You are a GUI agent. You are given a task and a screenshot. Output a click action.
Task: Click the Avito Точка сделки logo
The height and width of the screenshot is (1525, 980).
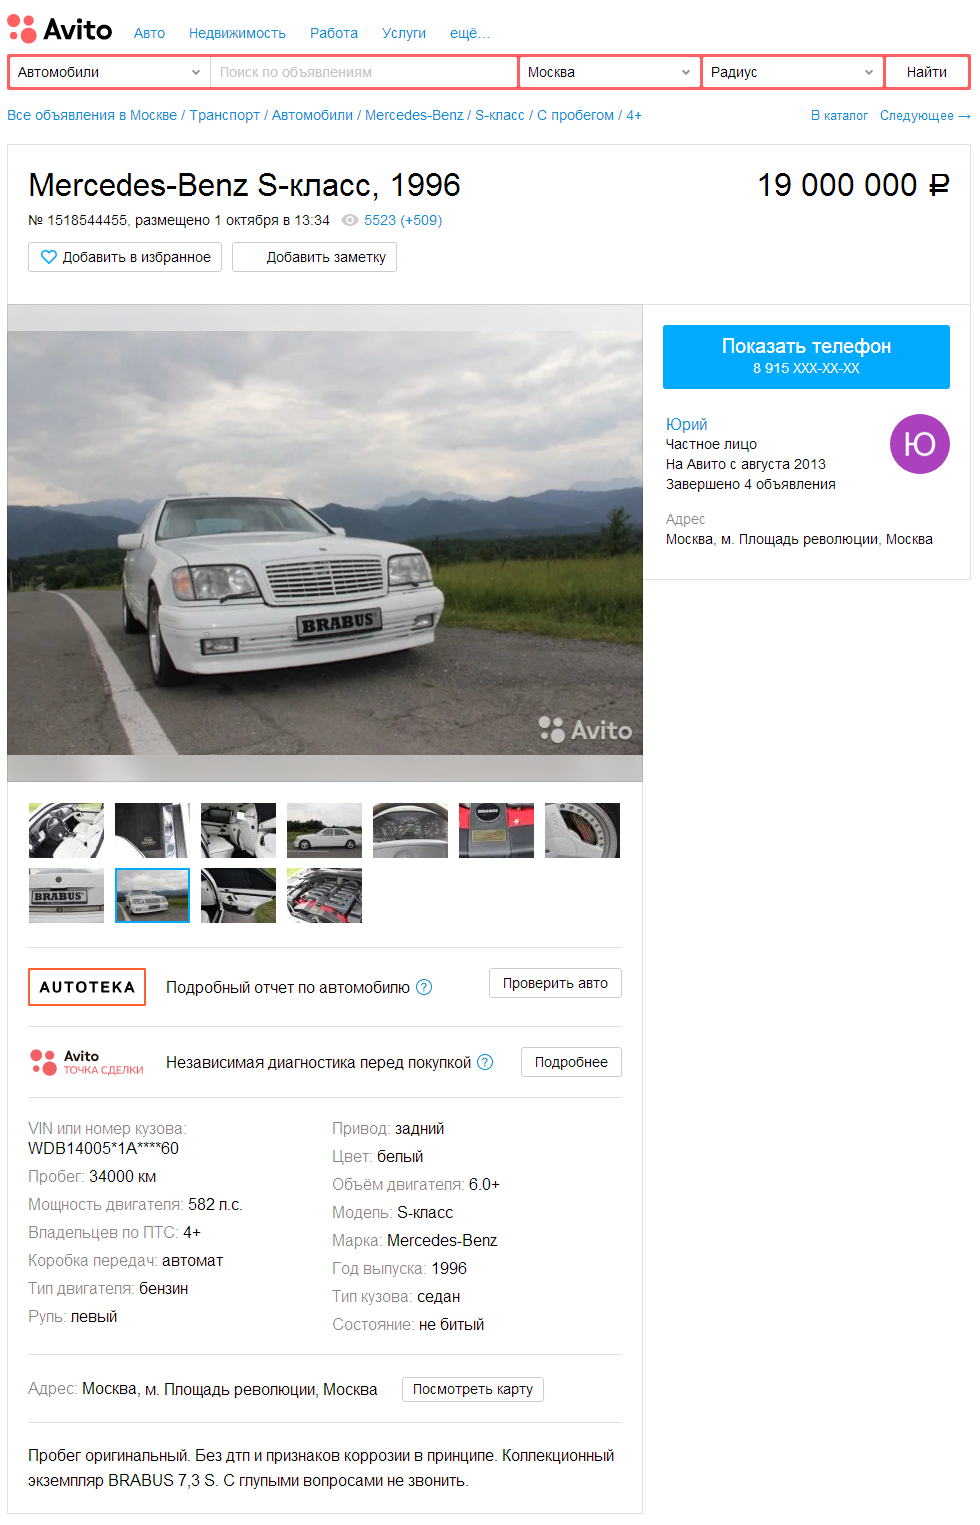pyautogui.click(x=87, y=1062)
